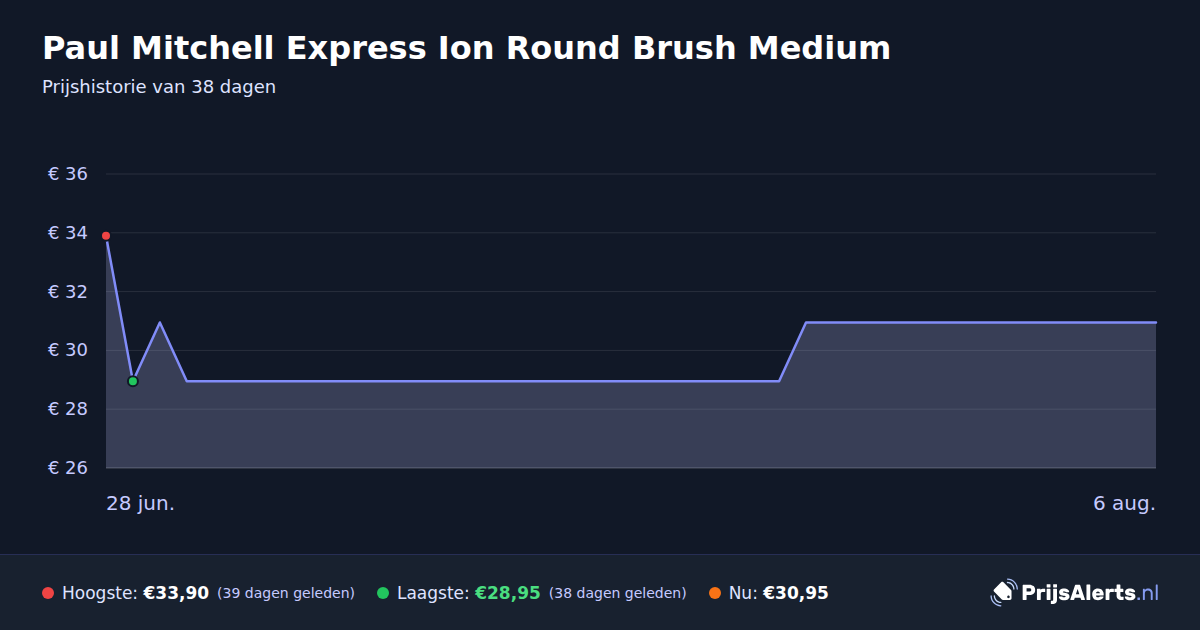Click the 28 jun. start date label

tap(141, 503)
